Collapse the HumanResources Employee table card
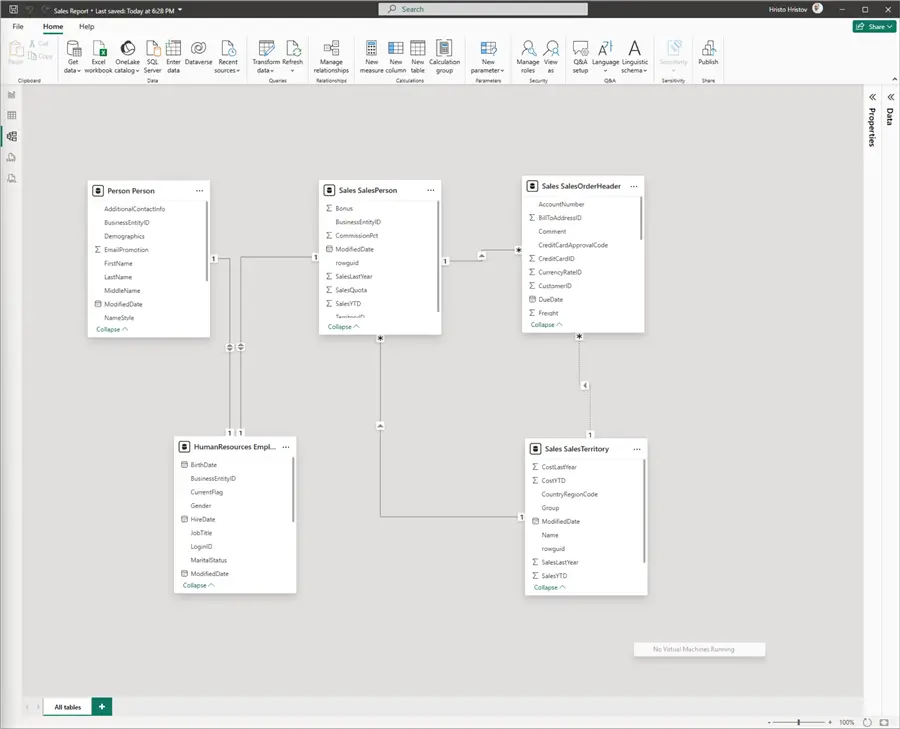Viewport: 900px width, 729px height. (199, 585)
